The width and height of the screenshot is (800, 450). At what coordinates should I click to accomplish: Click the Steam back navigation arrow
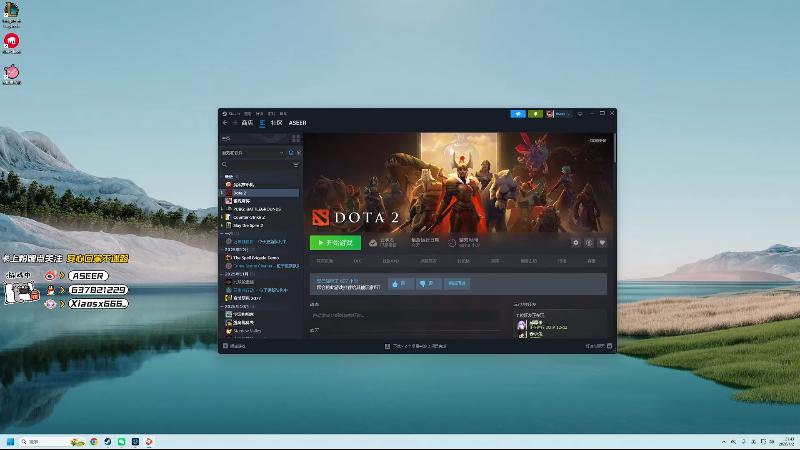[x=225, y=123]
